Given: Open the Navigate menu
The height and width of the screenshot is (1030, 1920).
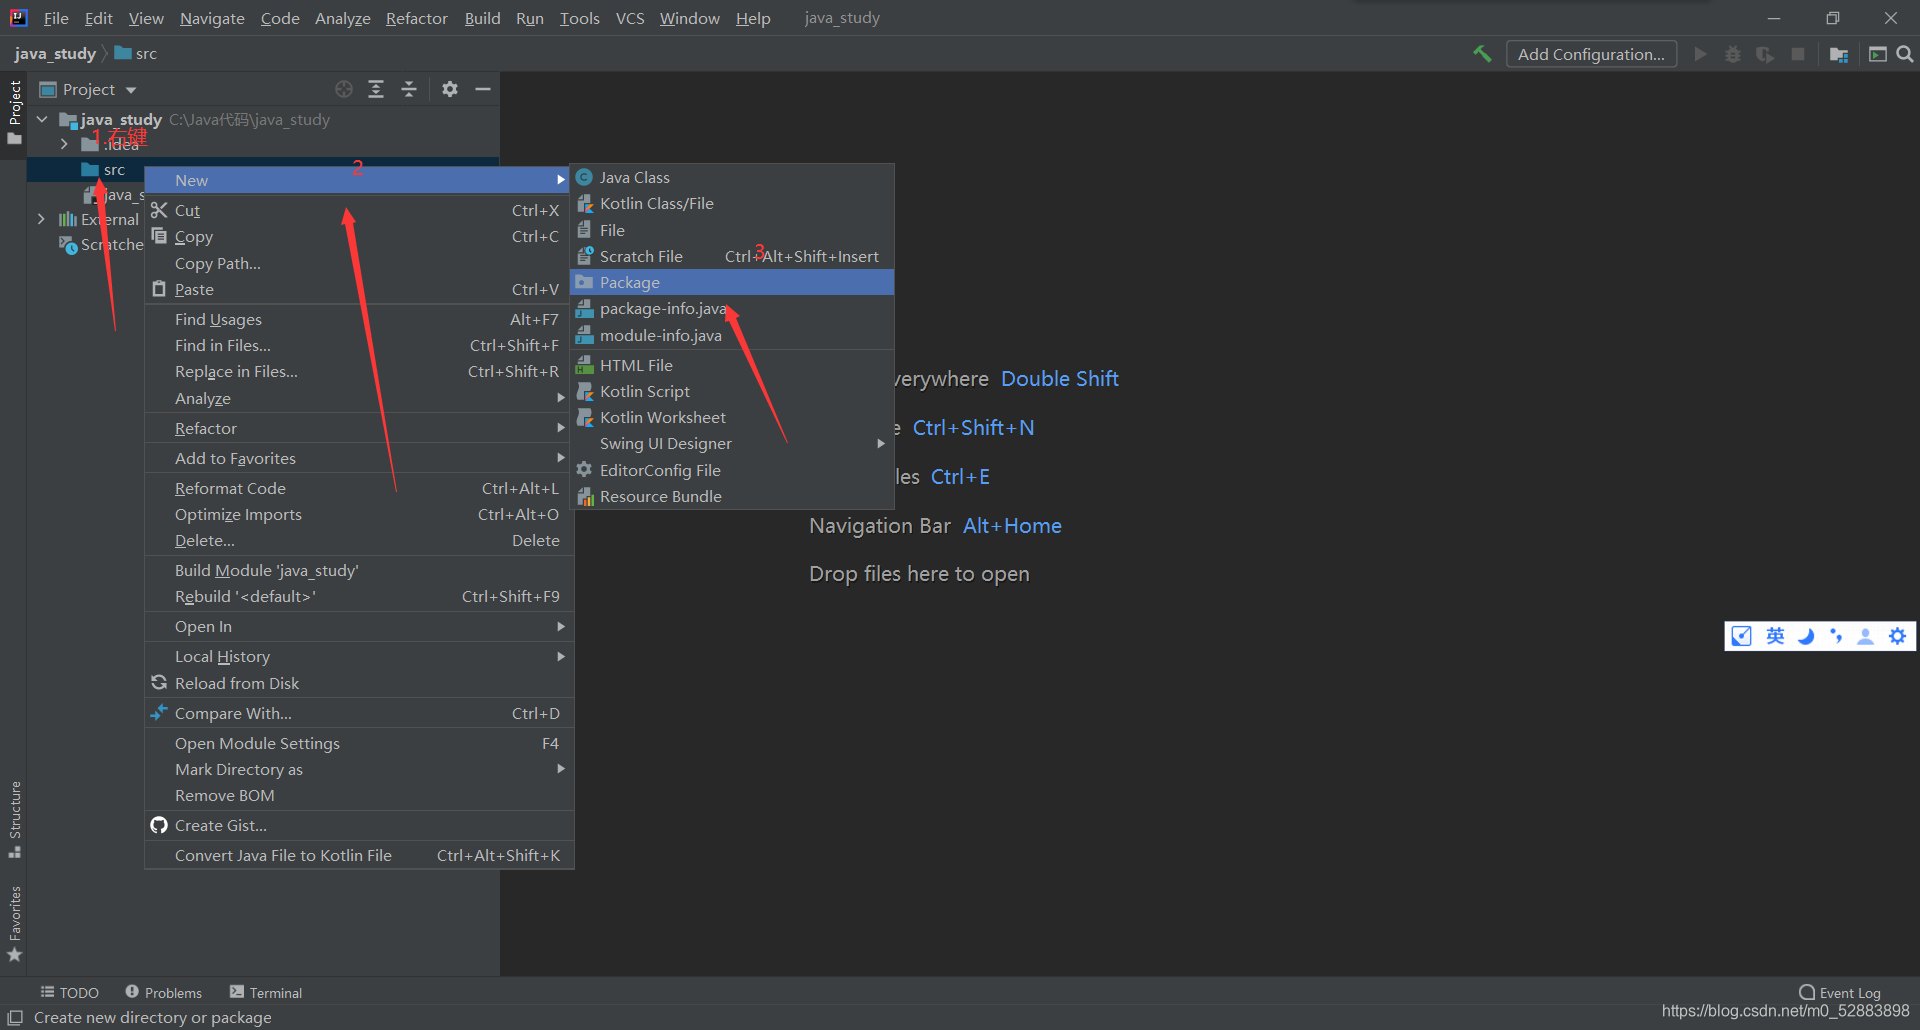Looking at the screenshot, I should (x=212, y=18).
